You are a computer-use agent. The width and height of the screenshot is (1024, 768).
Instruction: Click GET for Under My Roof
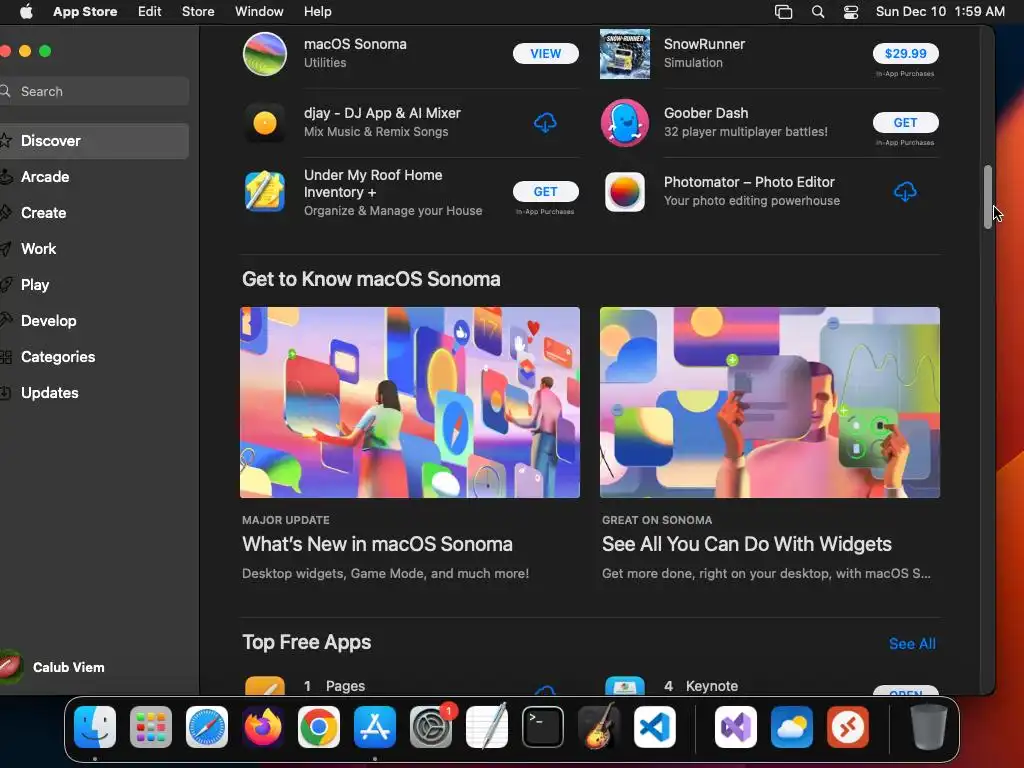545,191
